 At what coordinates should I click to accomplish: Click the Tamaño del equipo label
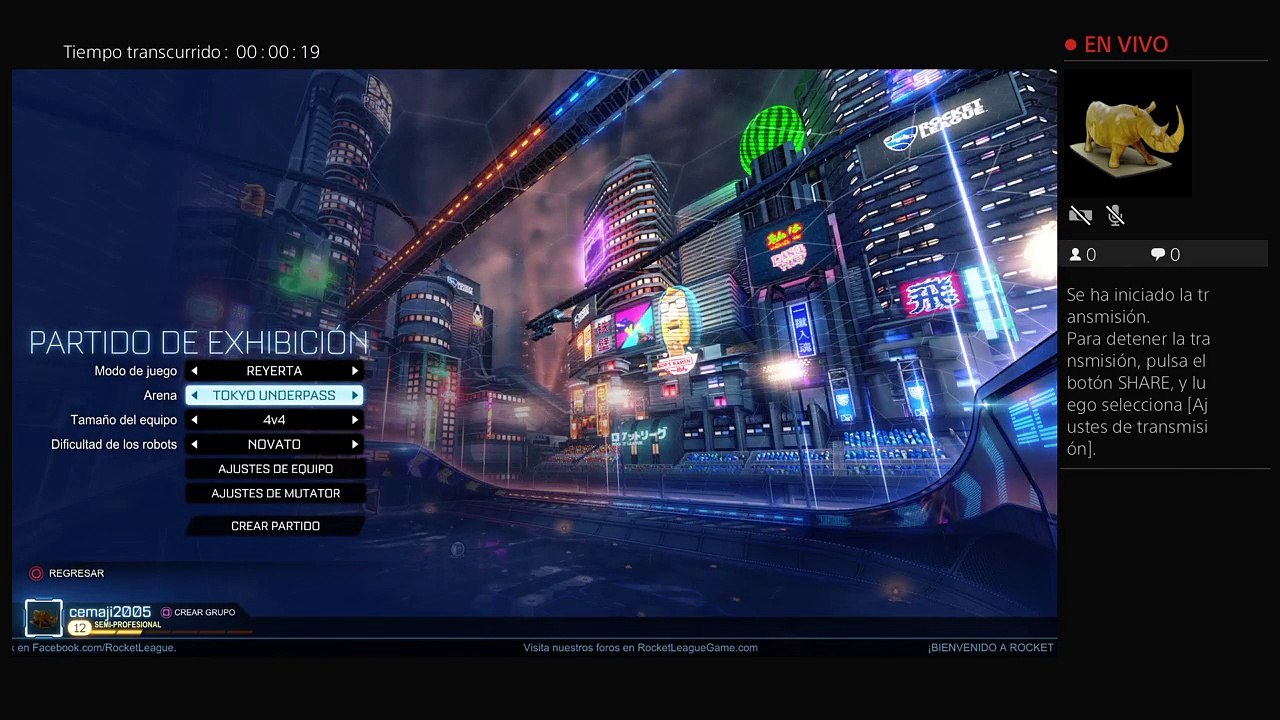pos(124,420)
